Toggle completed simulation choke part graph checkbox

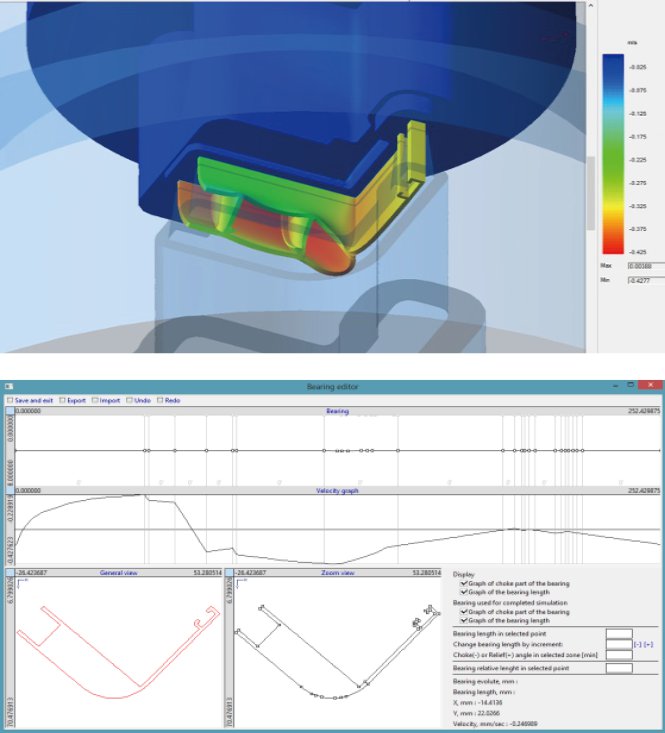point(463,612)
